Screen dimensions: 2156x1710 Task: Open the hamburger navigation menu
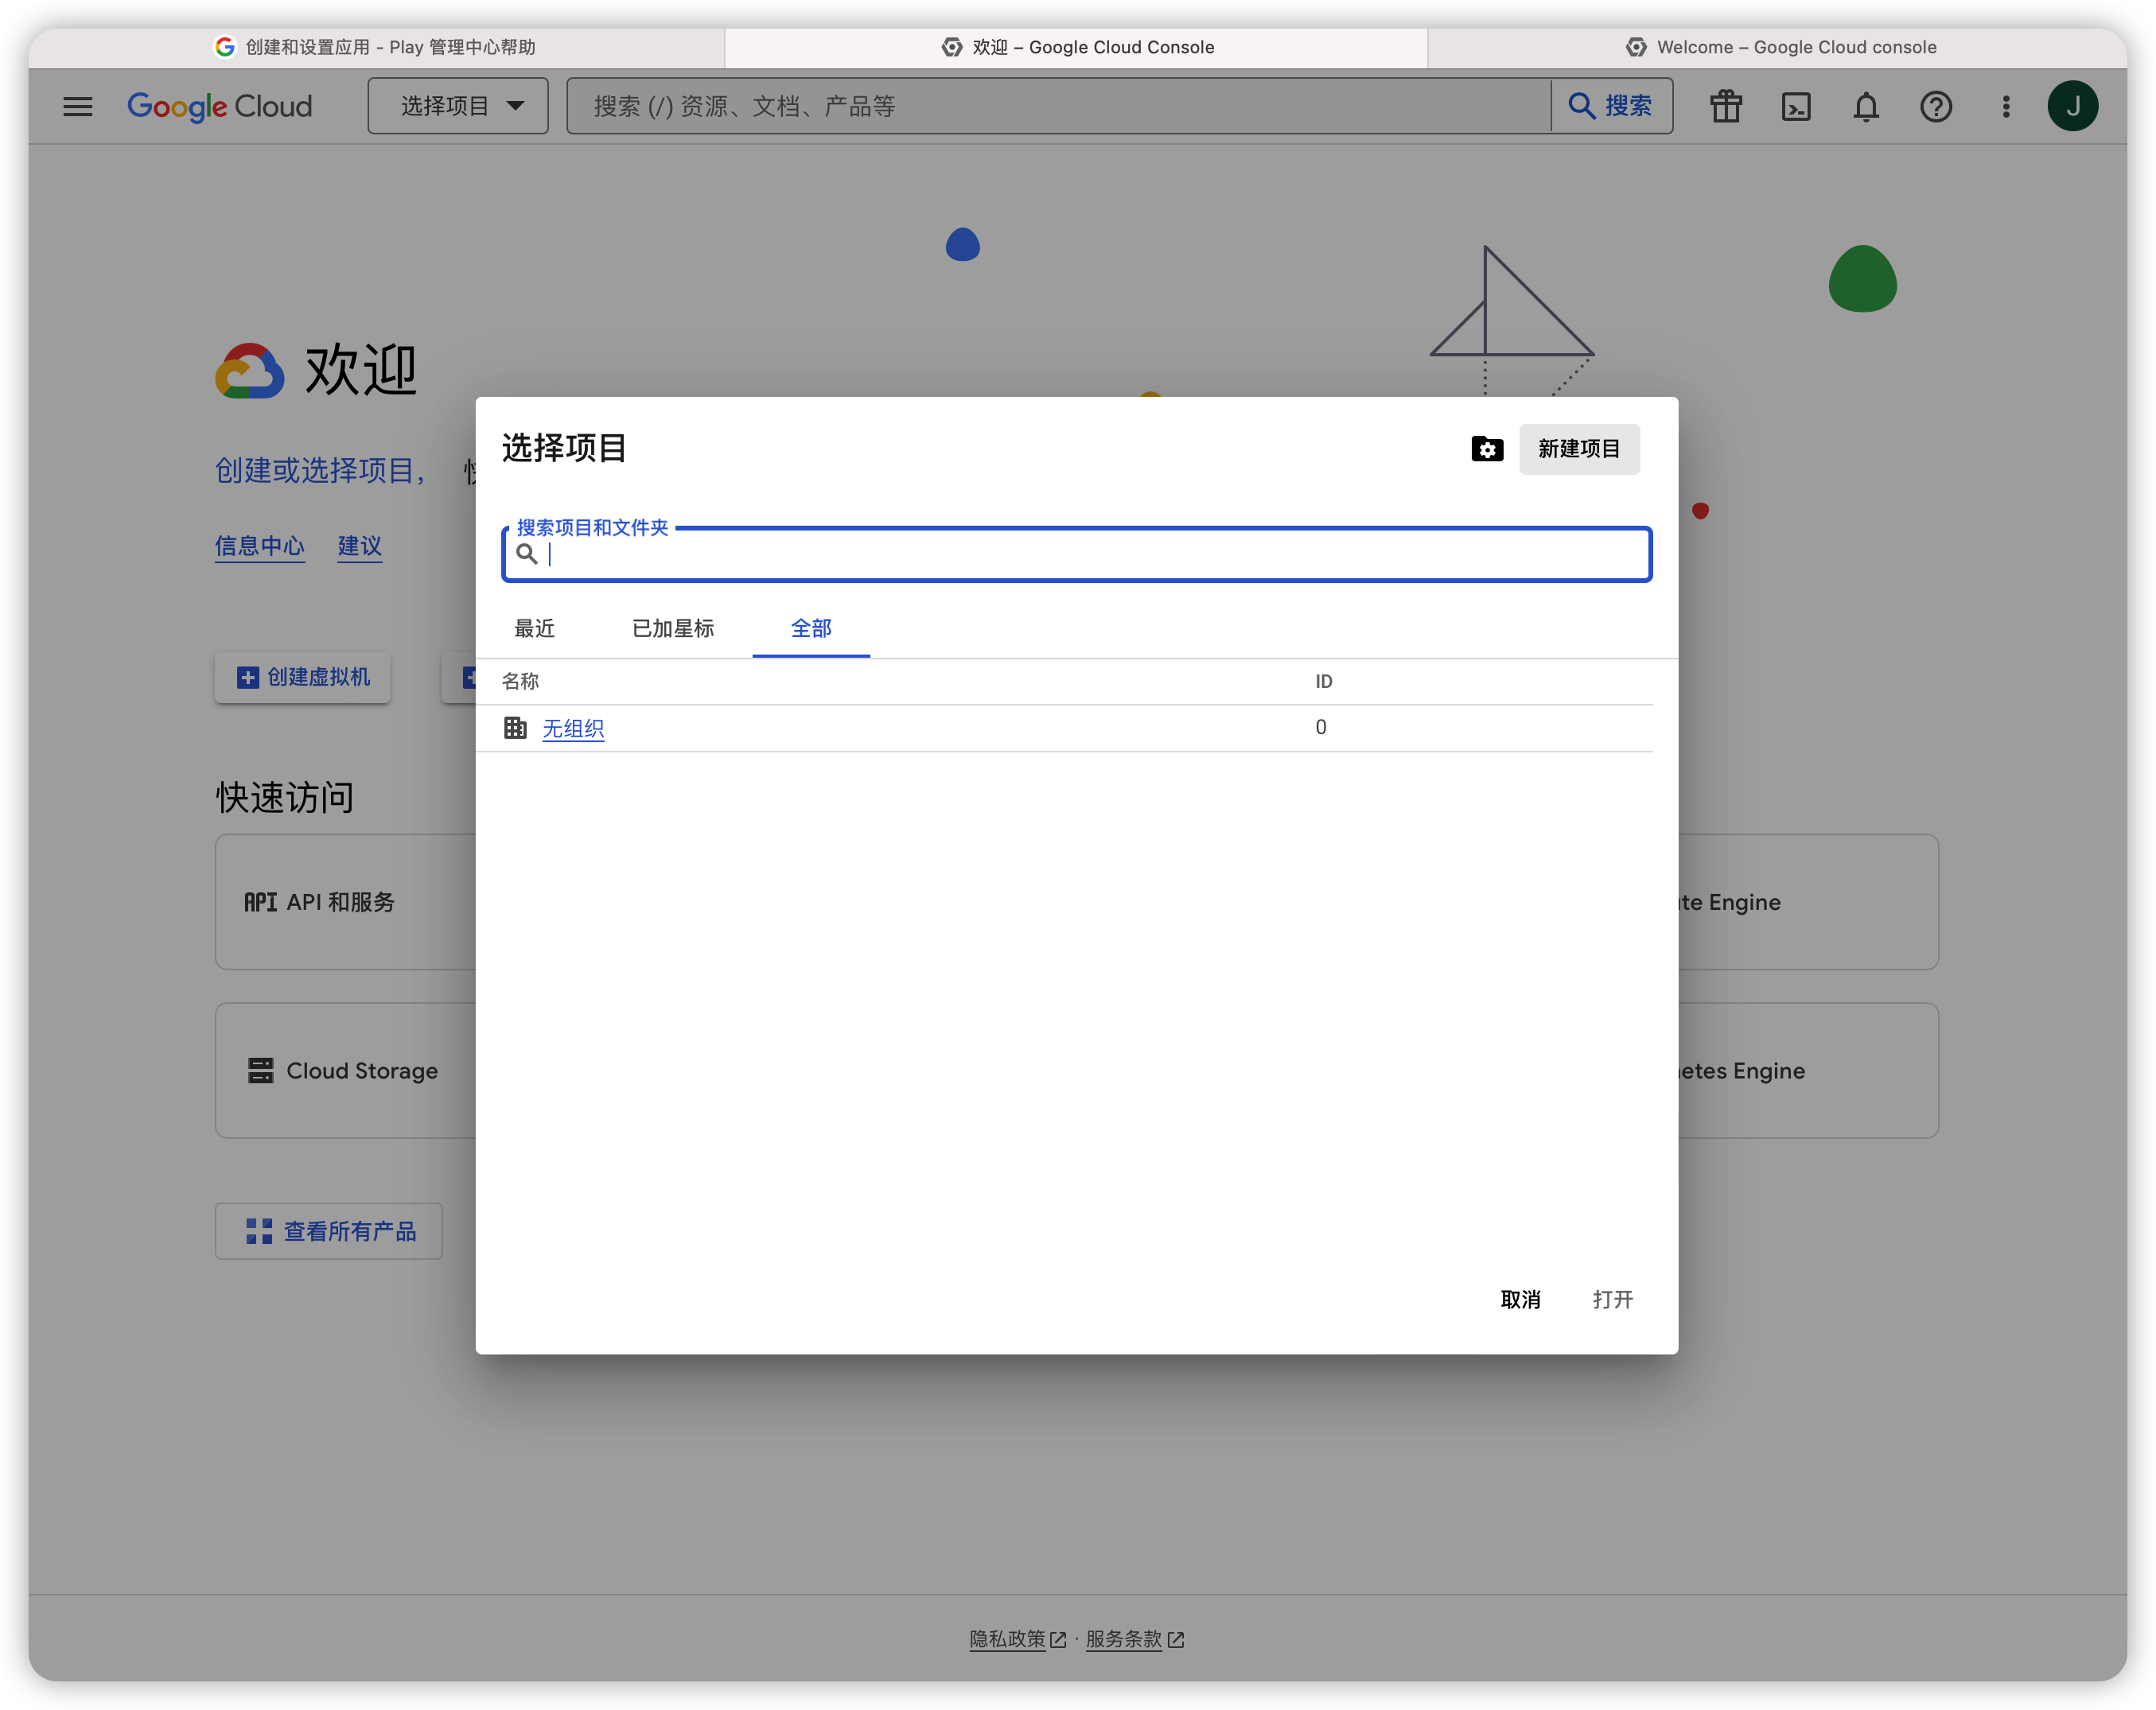click(78, 106)
